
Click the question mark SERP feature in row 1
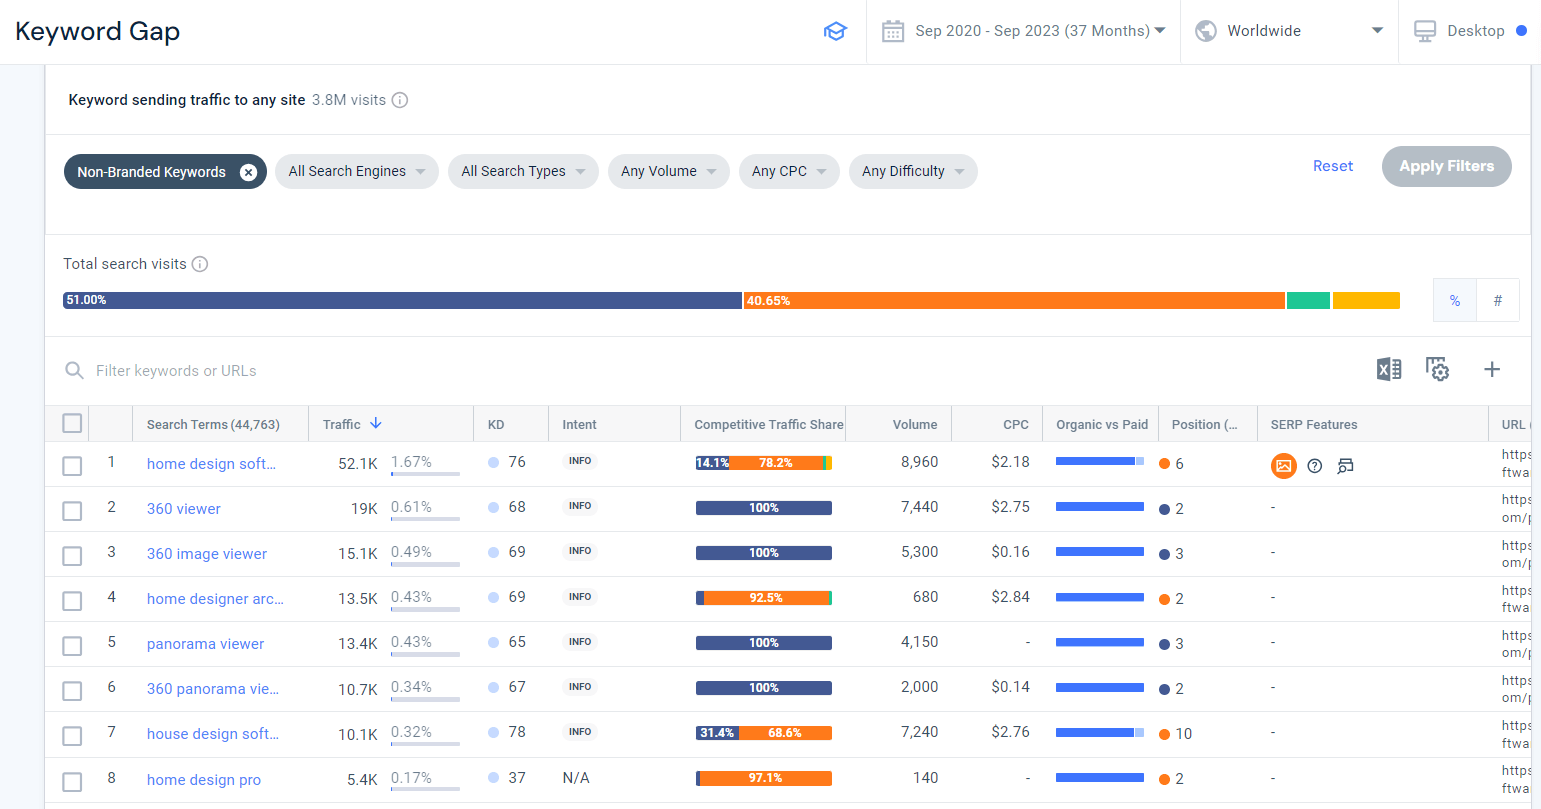pyautogui.click(x=1315, y=466)
